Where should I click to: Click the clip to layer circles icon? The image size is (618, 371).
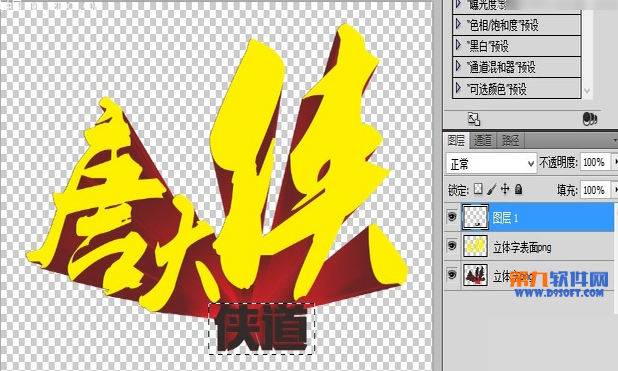[x=590, y=118]
